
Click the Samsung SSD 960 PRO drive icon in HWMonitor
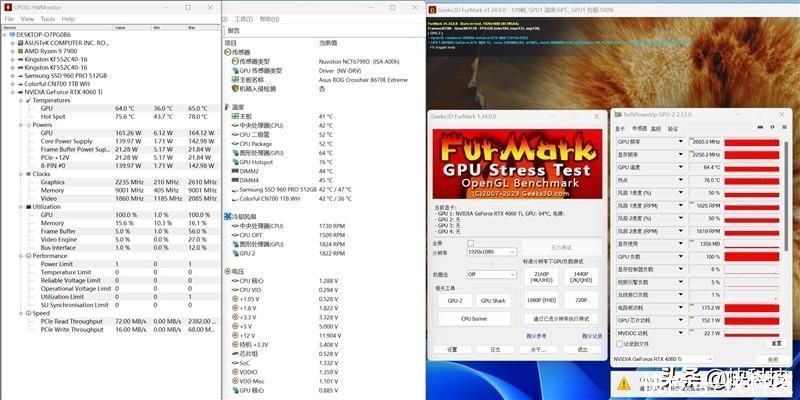click(x=20, y=76)
